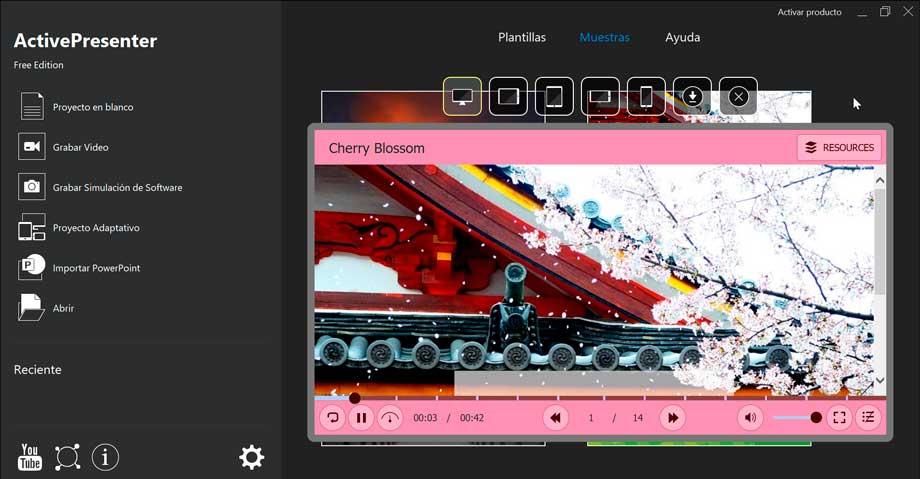Select Importar PowerPoint
This screenshot has height=479, width=920.
80,268
